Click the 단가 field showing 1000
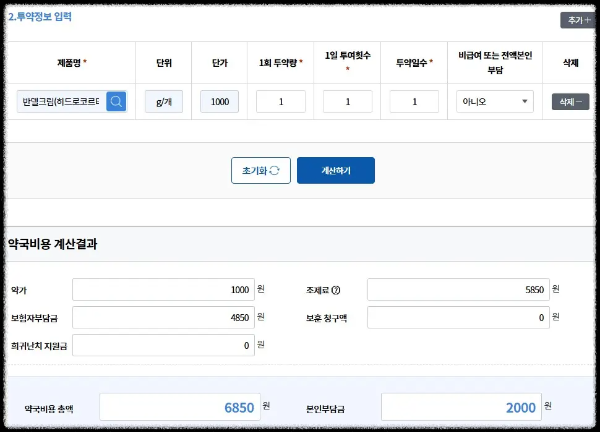This screenshot has width=600, height=432. pos(220,101)
